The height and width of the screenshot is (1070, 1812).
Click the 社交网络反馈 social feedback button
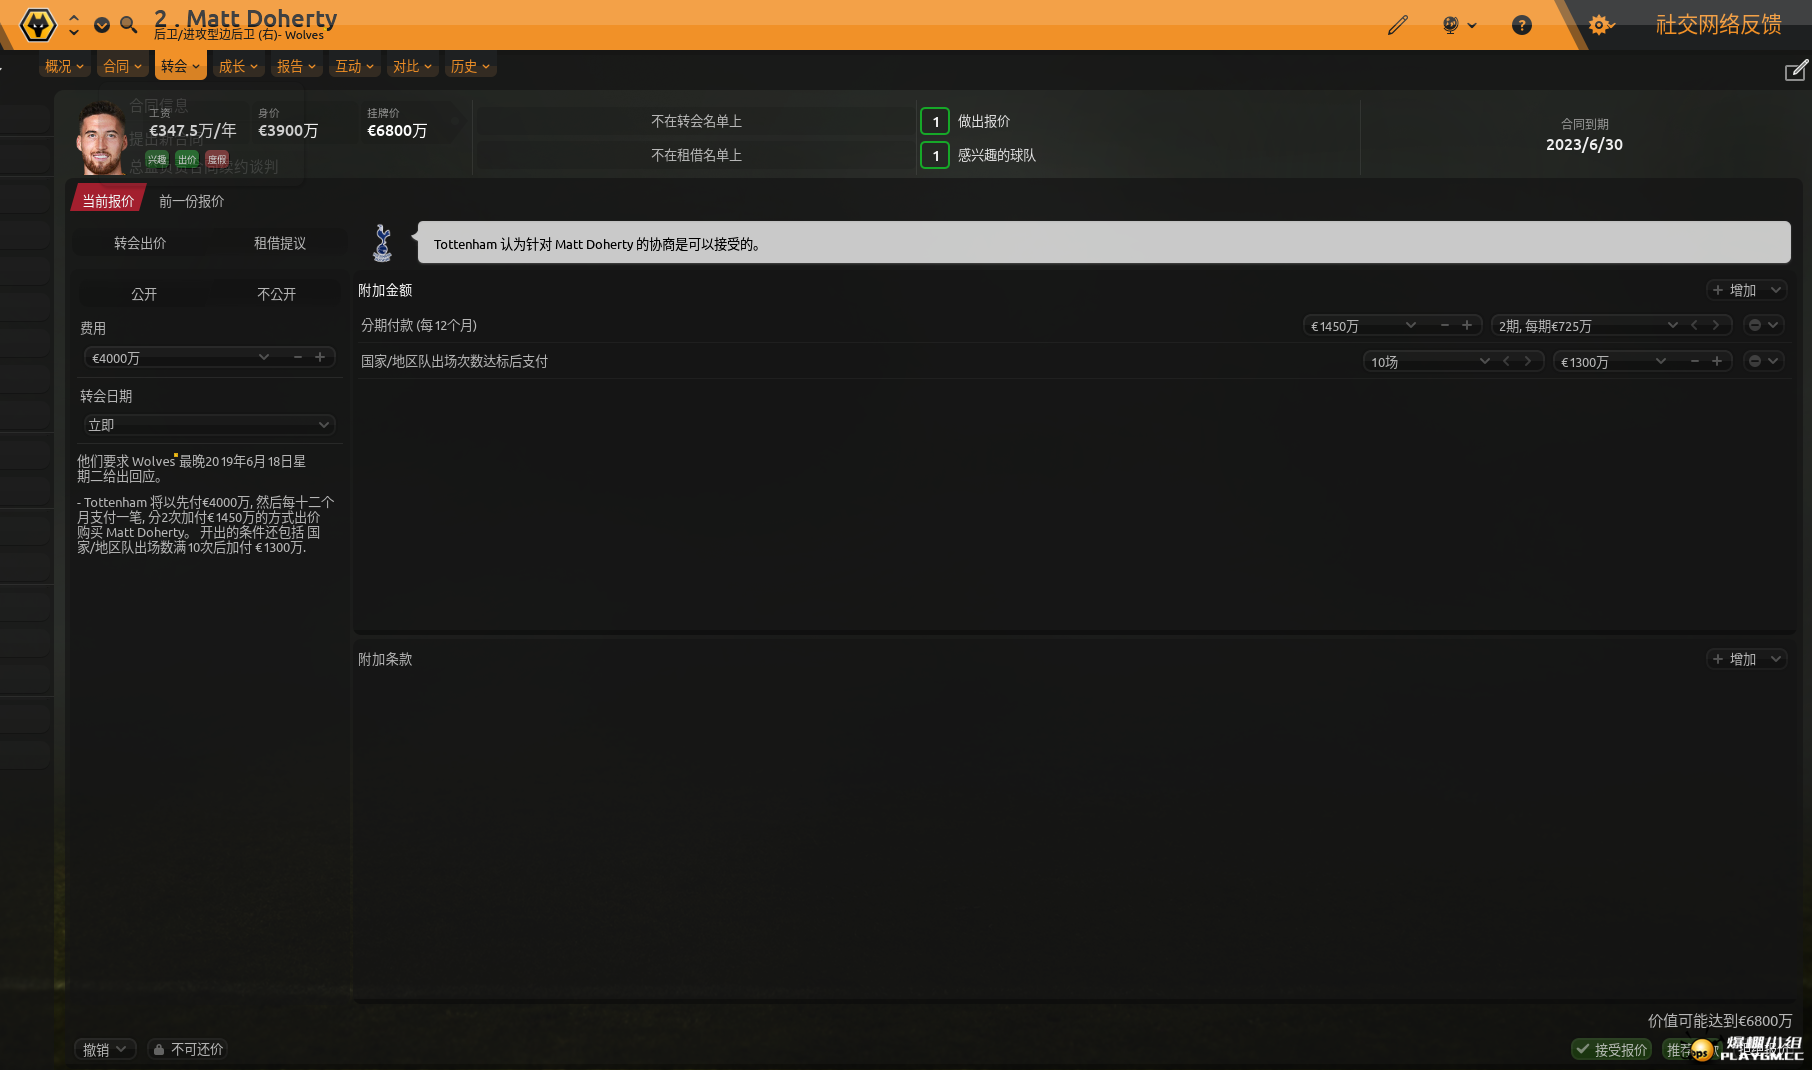[1718, 25]
